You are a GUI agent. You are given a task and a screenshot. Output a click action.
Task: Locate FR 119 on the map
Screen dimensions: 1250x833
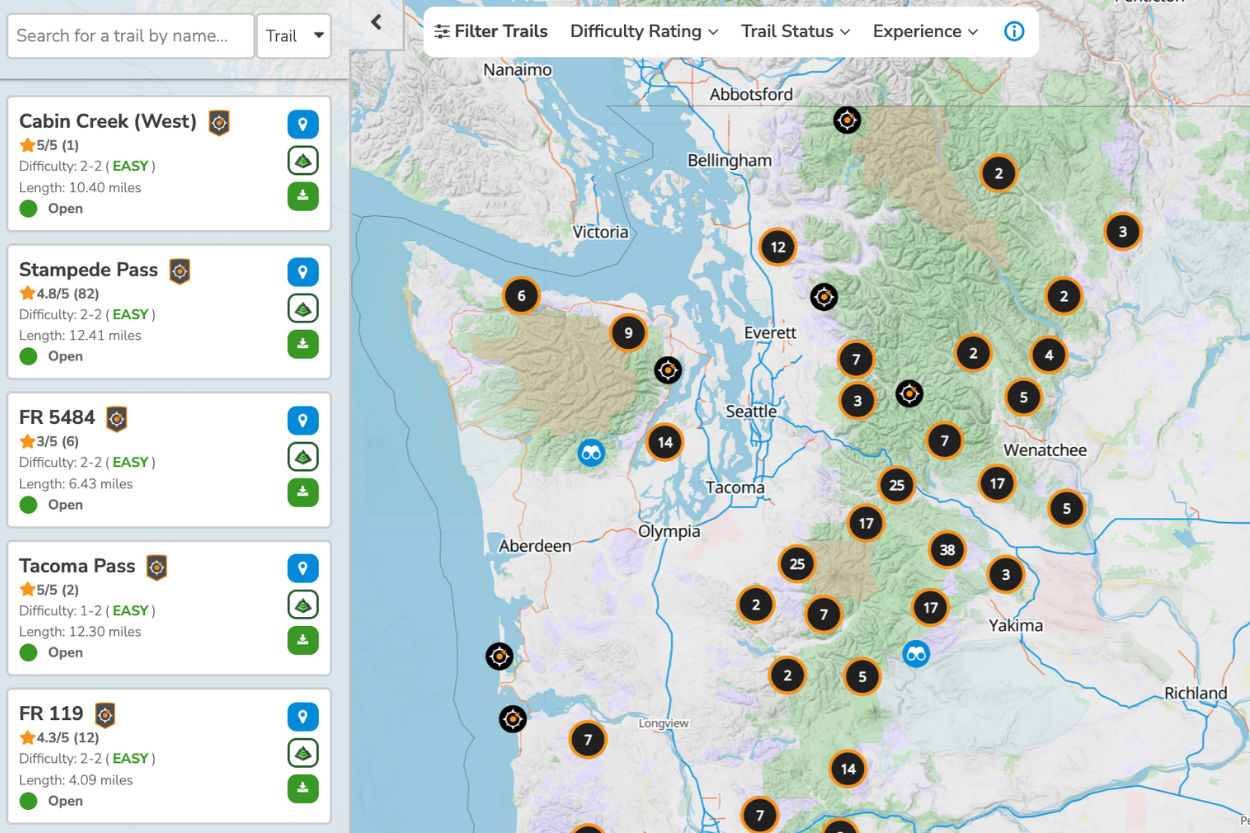303,717
